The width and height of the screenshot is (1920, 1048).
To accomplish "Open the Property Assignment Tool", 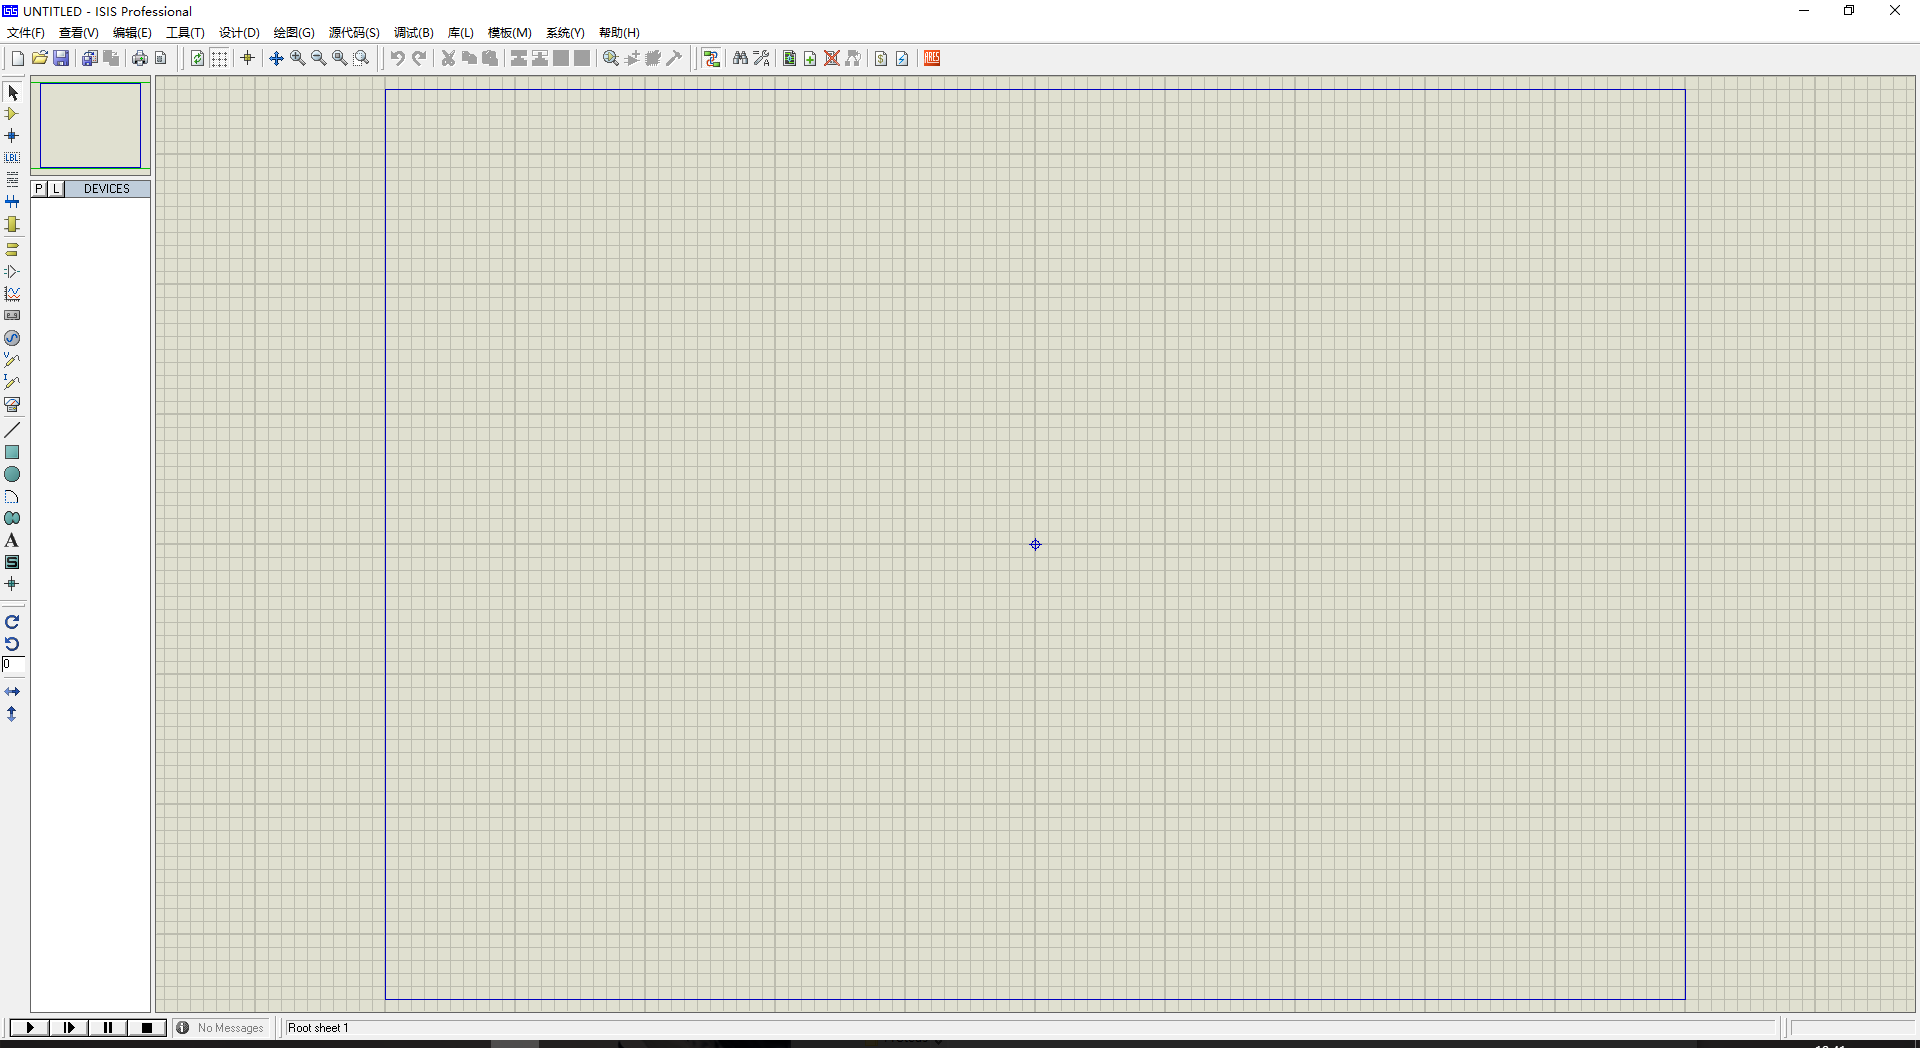I will pyautogui.click(x=762, y=58).
